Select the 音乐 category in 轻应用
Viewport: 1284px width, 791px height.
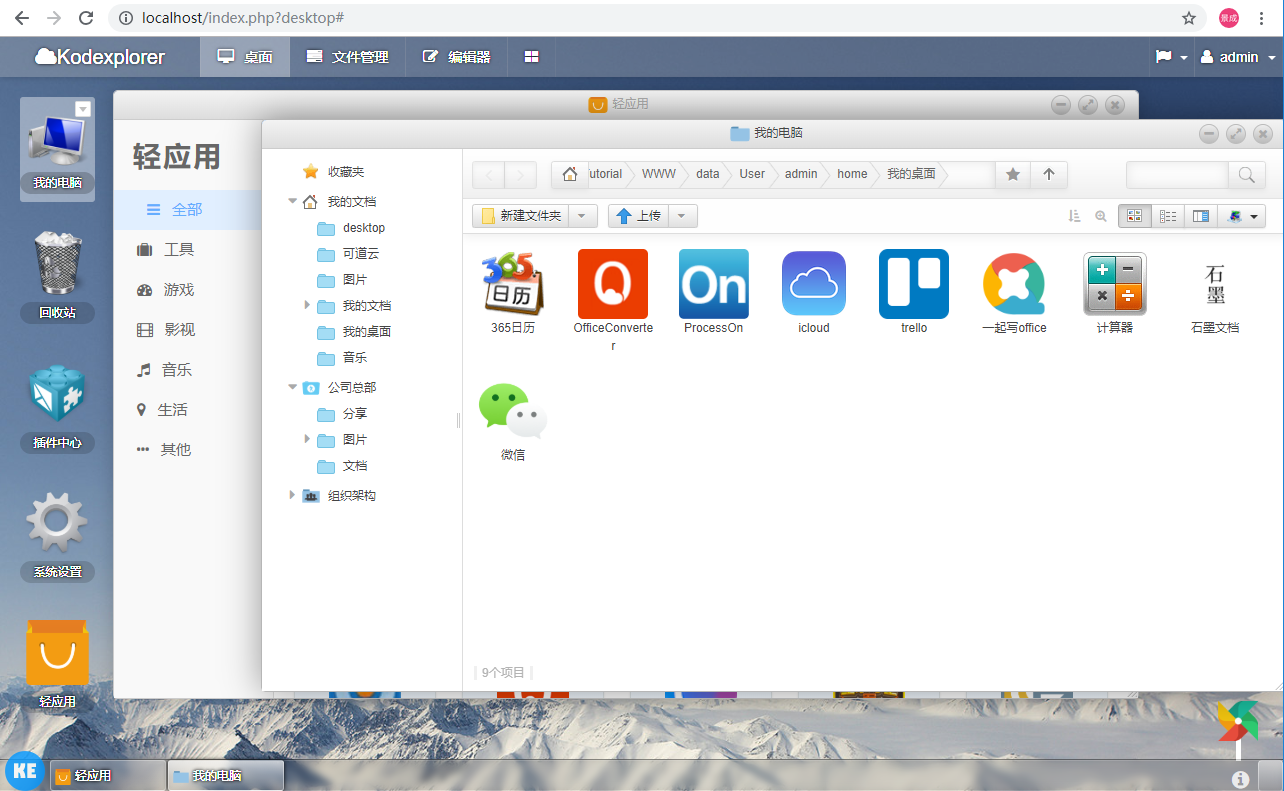(x=188, y=369)
